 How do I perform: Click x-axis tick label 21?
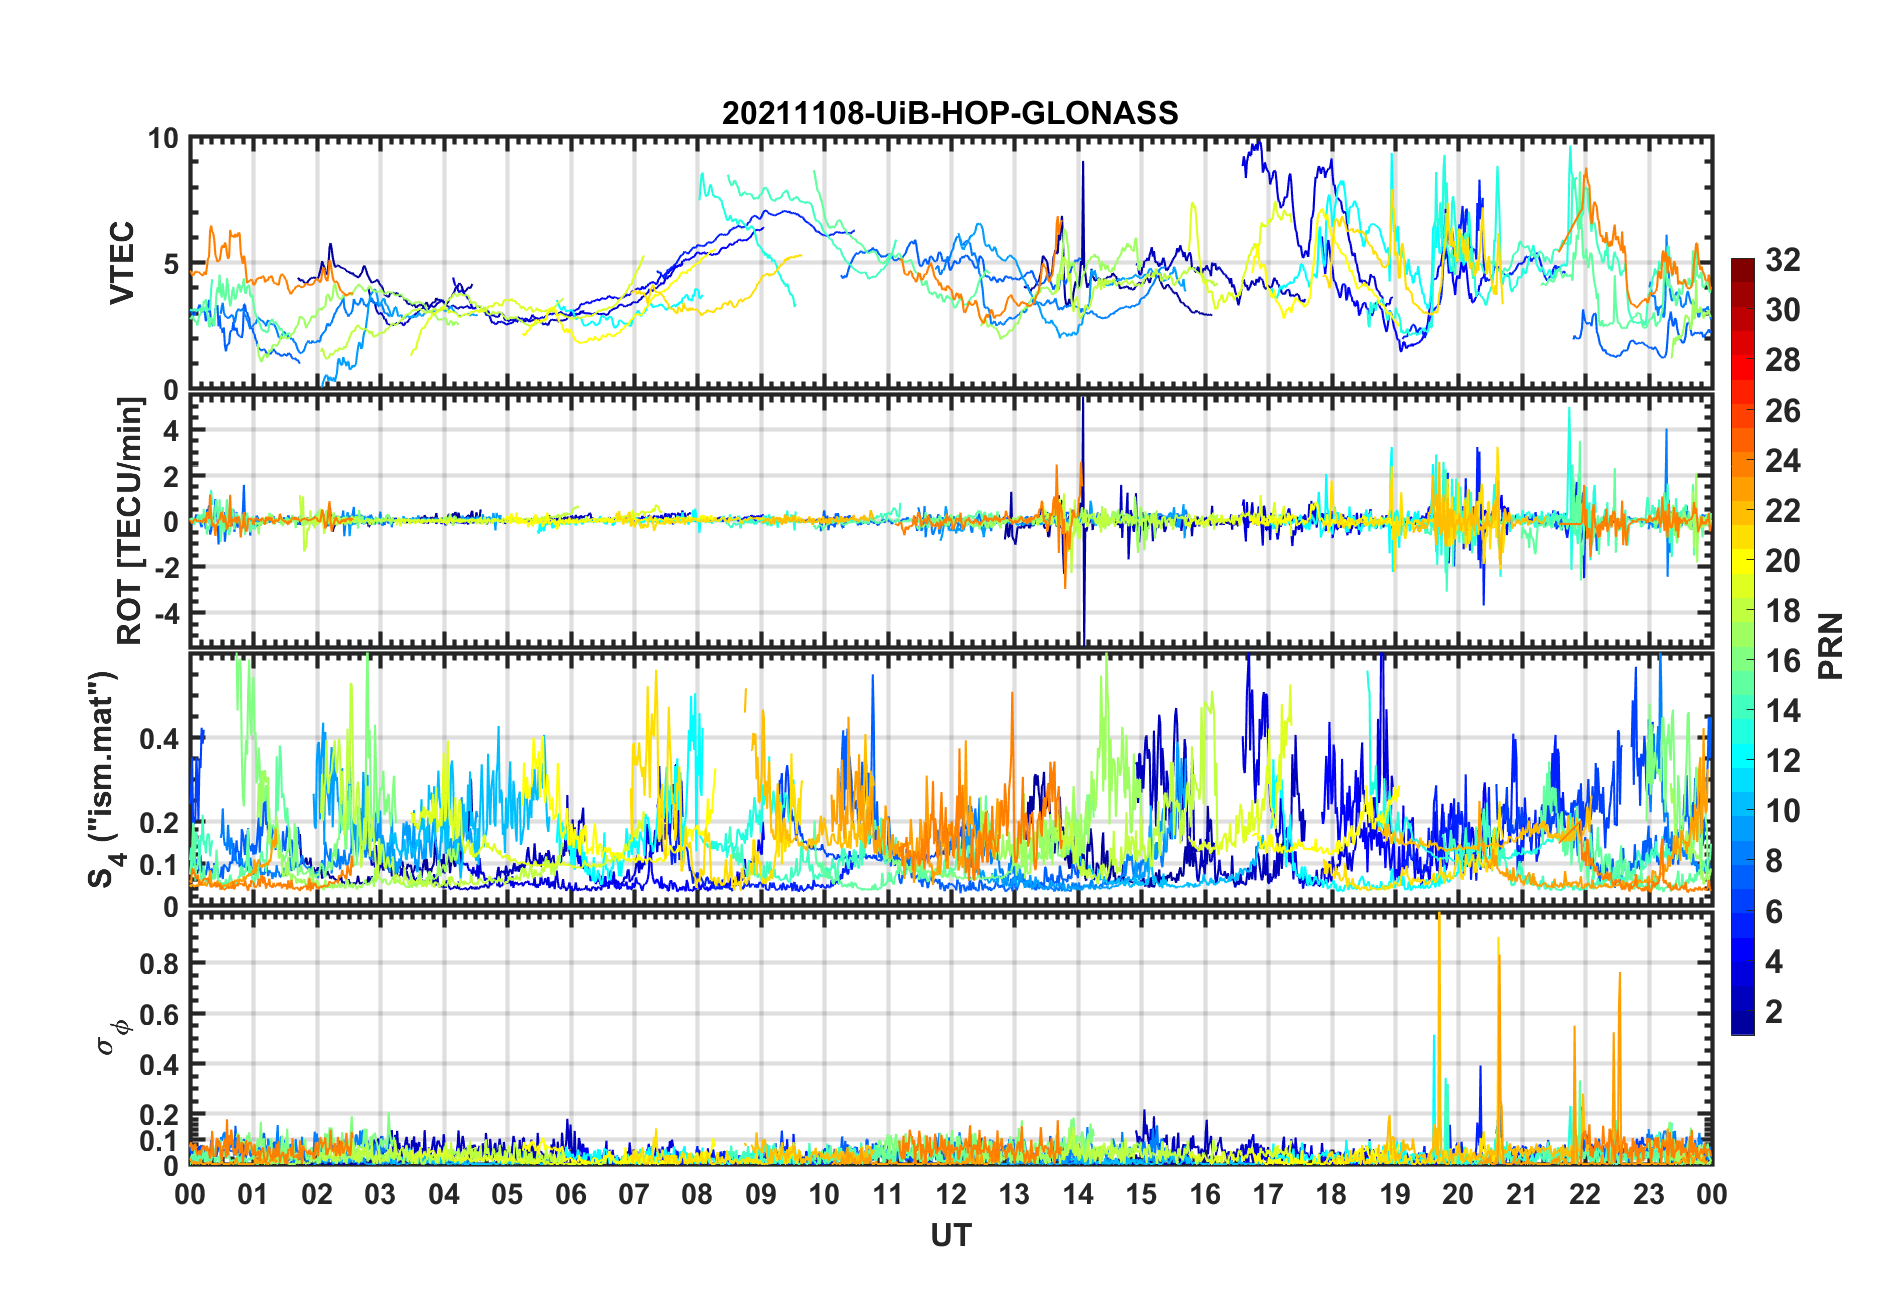click(1521, 1194)
